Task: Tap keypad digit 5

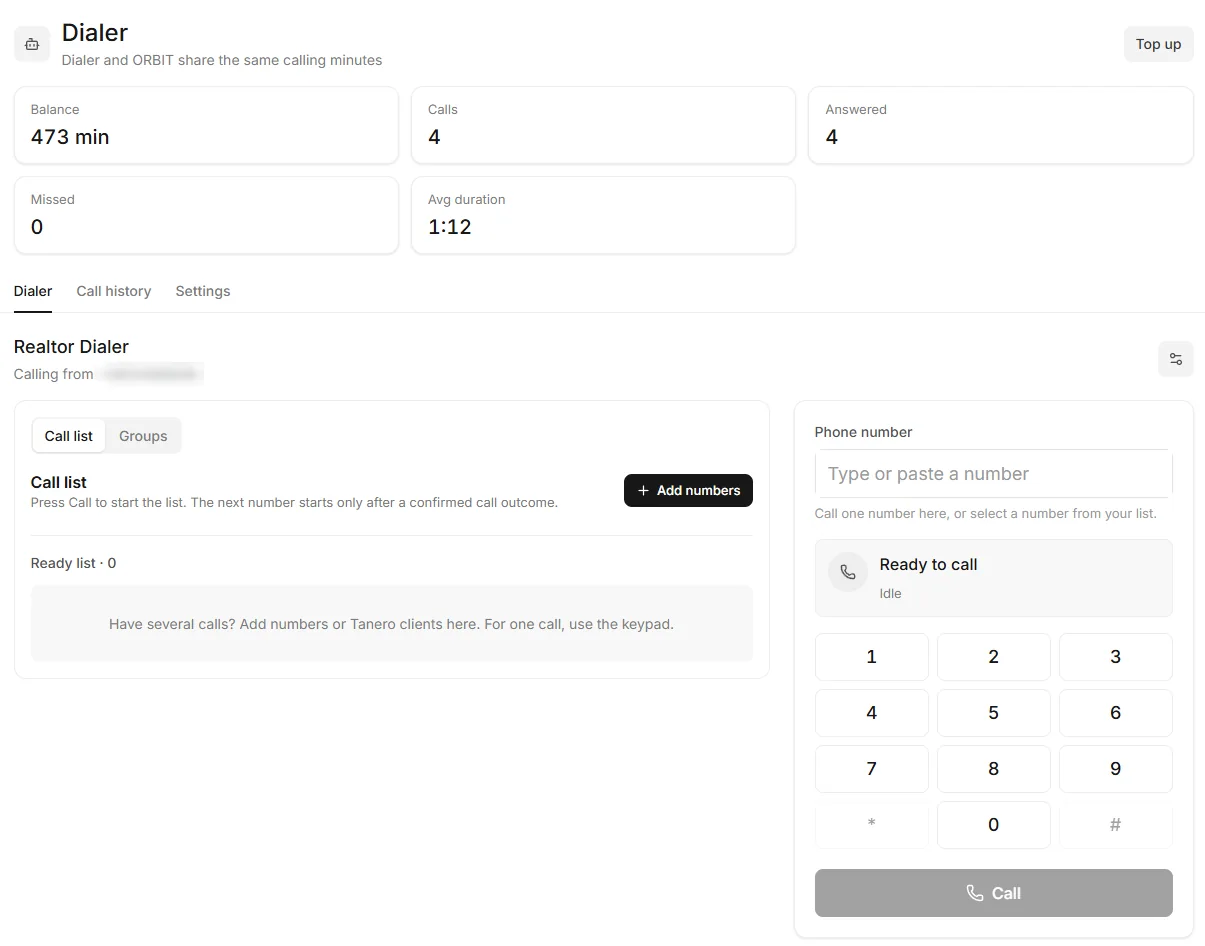Action: pyautogui.click(x=994, y=713)
